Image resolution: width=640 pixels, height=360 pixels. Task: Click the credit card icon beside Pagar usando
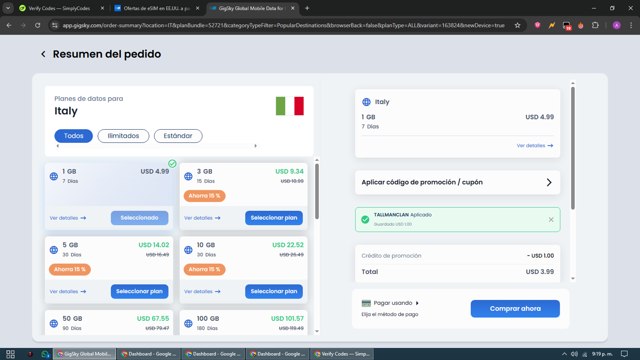[366, 303]
